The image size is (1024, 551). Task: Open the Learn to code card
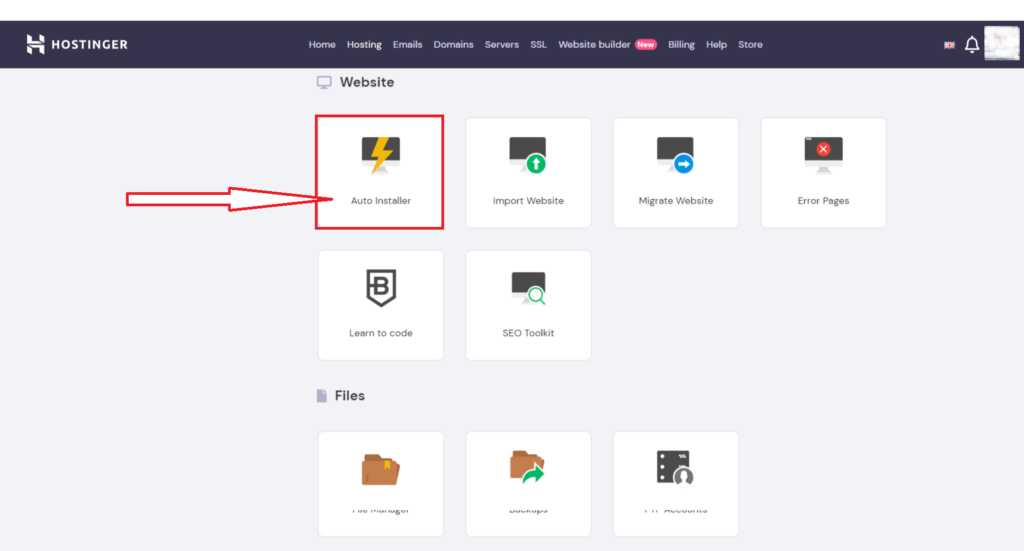[x=380, y=305]
